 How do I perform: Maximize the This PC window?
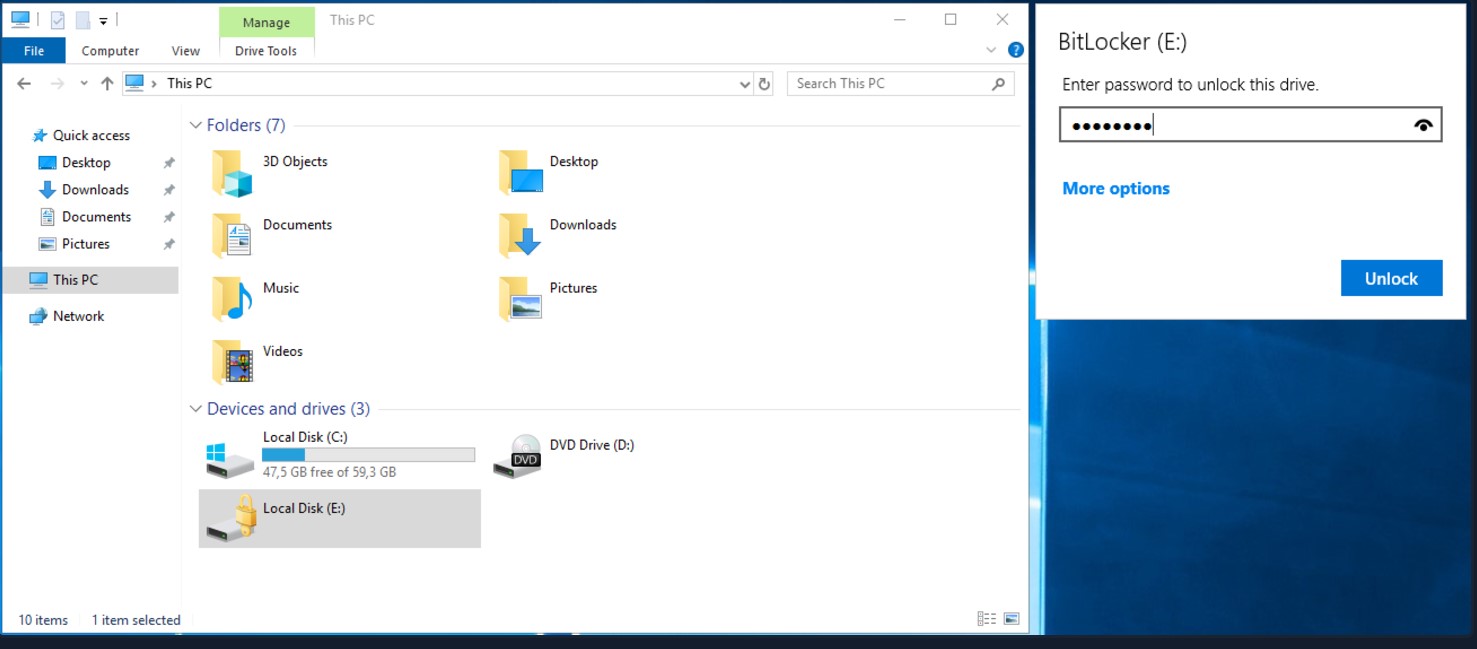pyautogui.click(x=951, y=19)
